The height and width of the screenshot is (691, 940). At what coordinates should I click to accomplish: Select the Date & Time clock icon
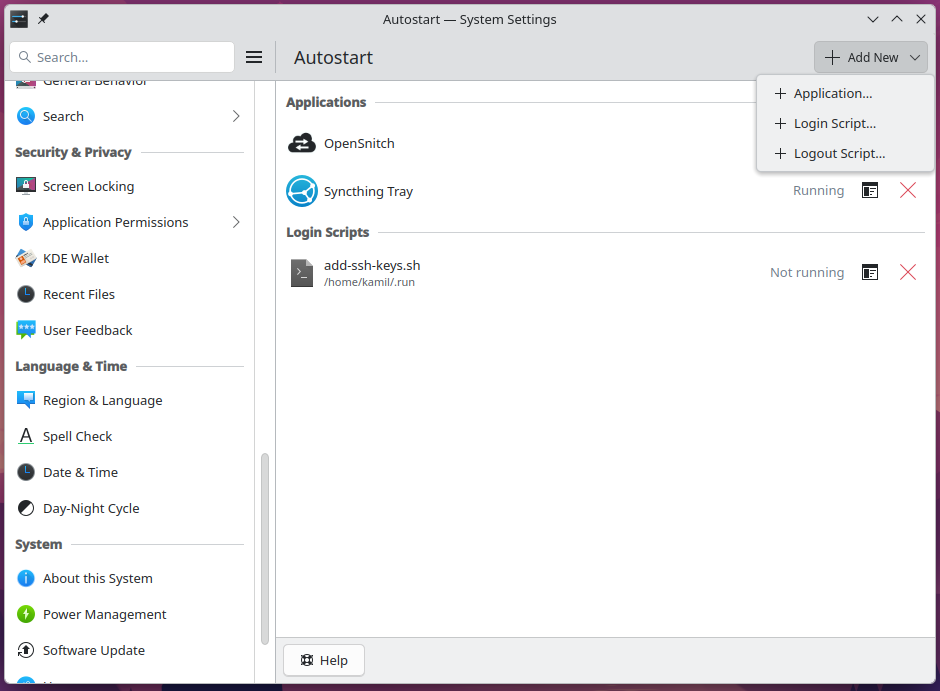click(25, 472)
